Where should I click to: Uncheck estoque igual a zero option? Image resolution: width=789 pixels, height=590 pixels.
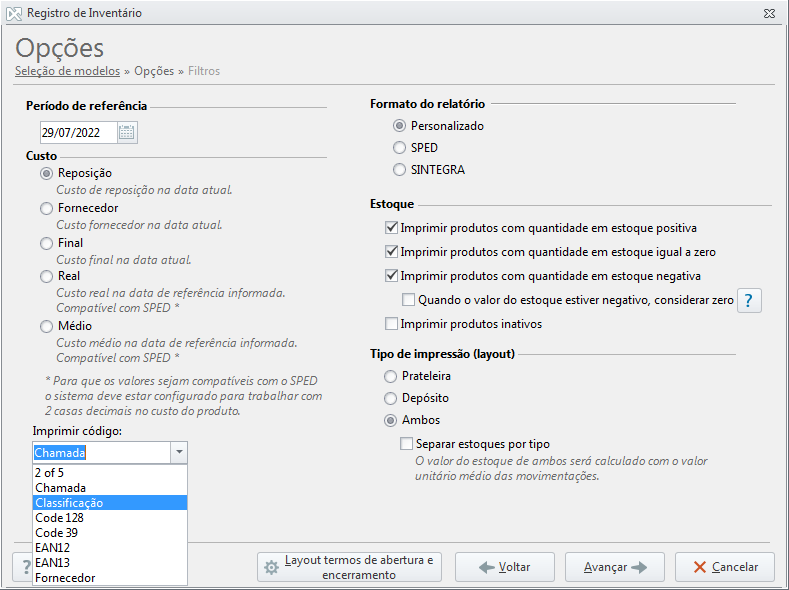pos(391,251)
